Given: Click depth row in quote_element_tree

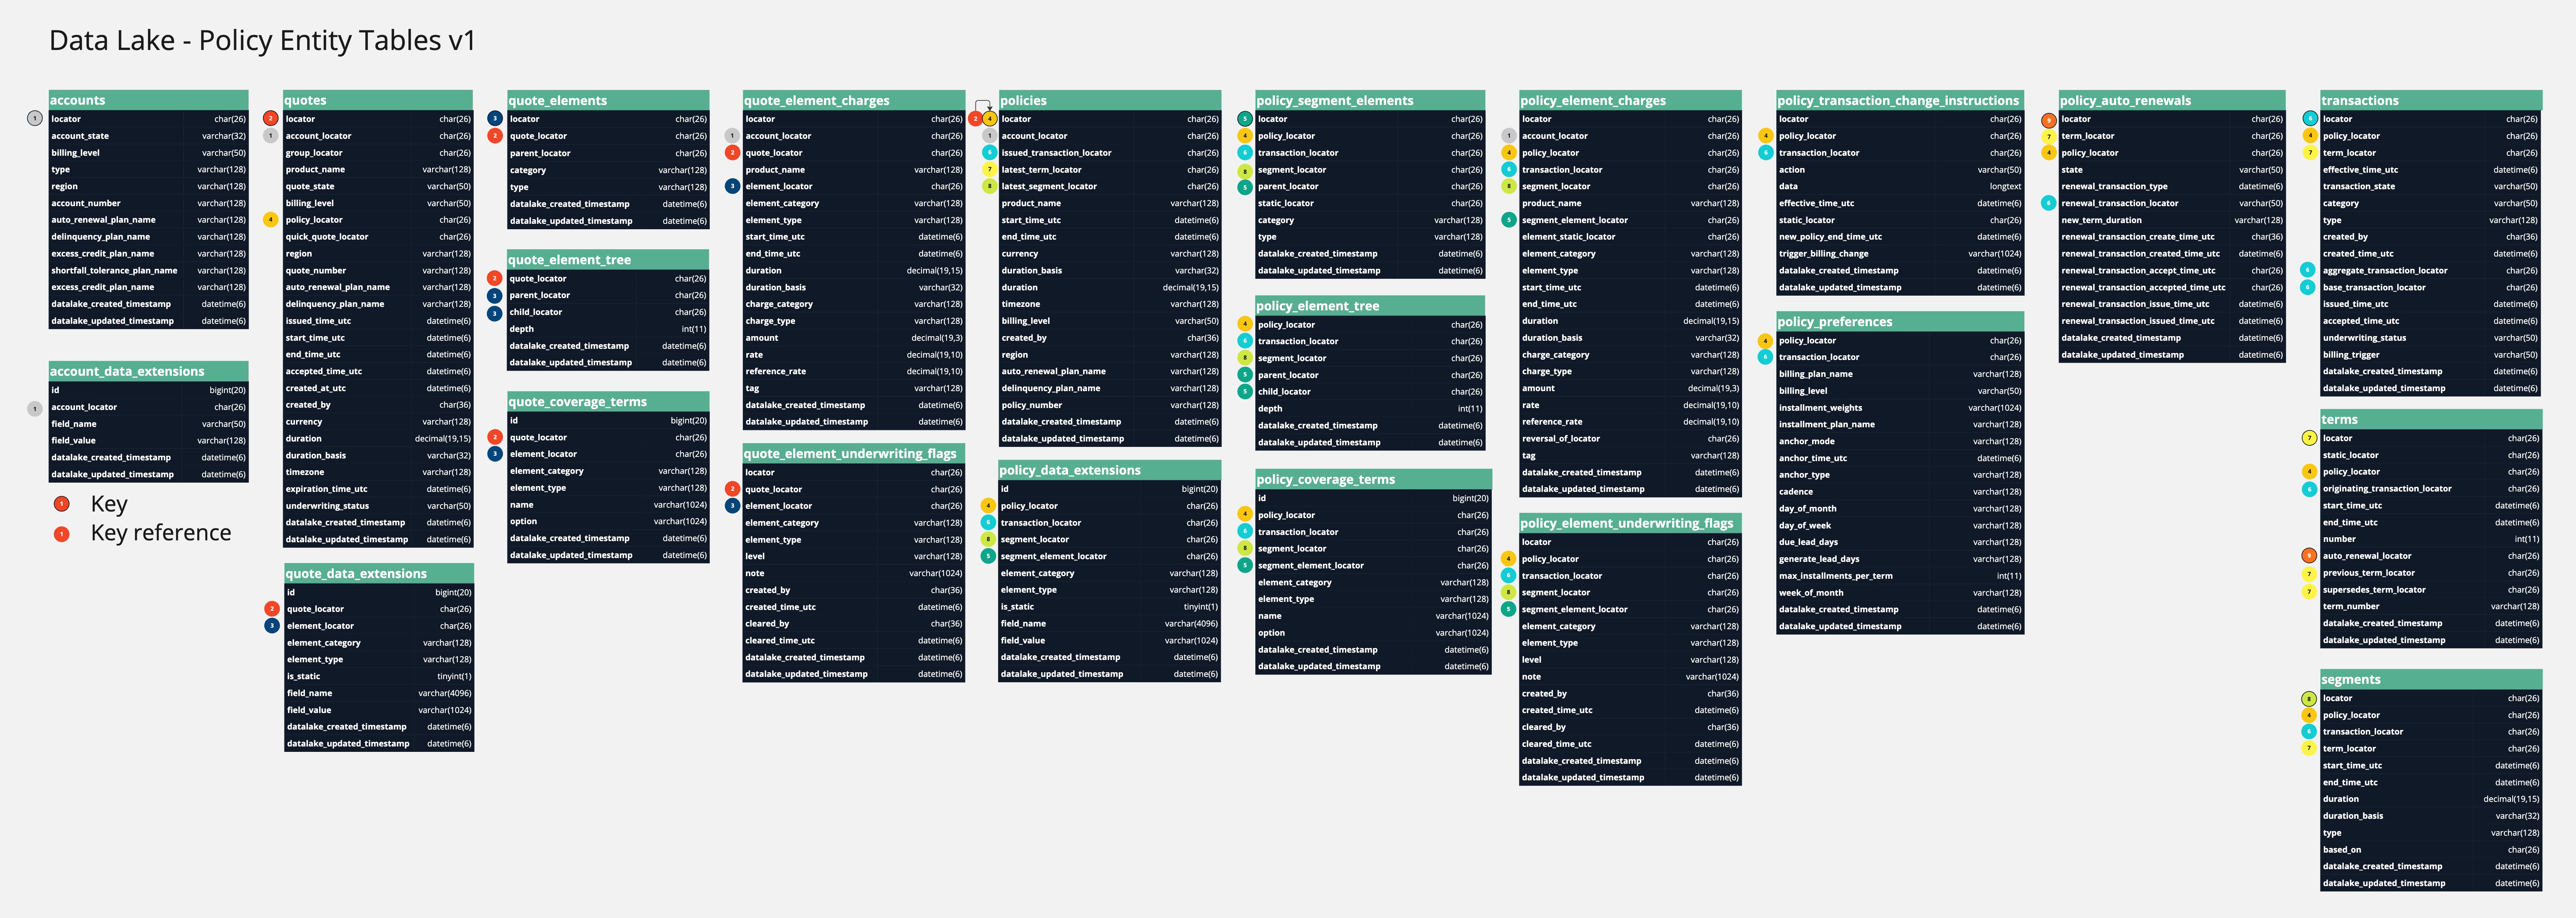Looking at the screenshot, I should [x=608, y=329].
